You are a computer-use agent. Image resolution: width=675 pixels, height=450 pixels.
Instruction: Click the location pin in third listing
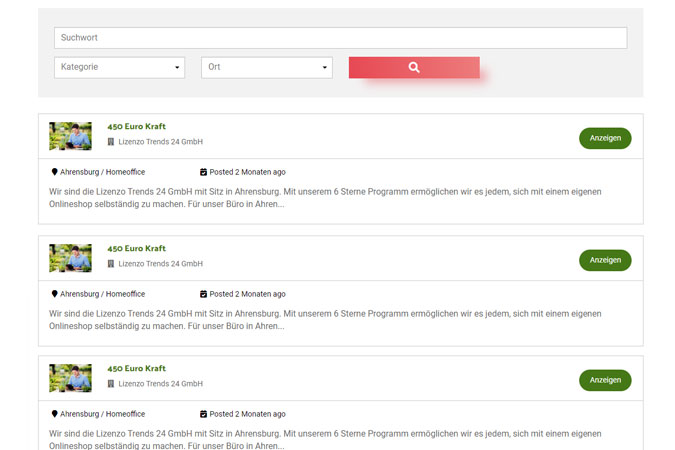click(54, 414)
